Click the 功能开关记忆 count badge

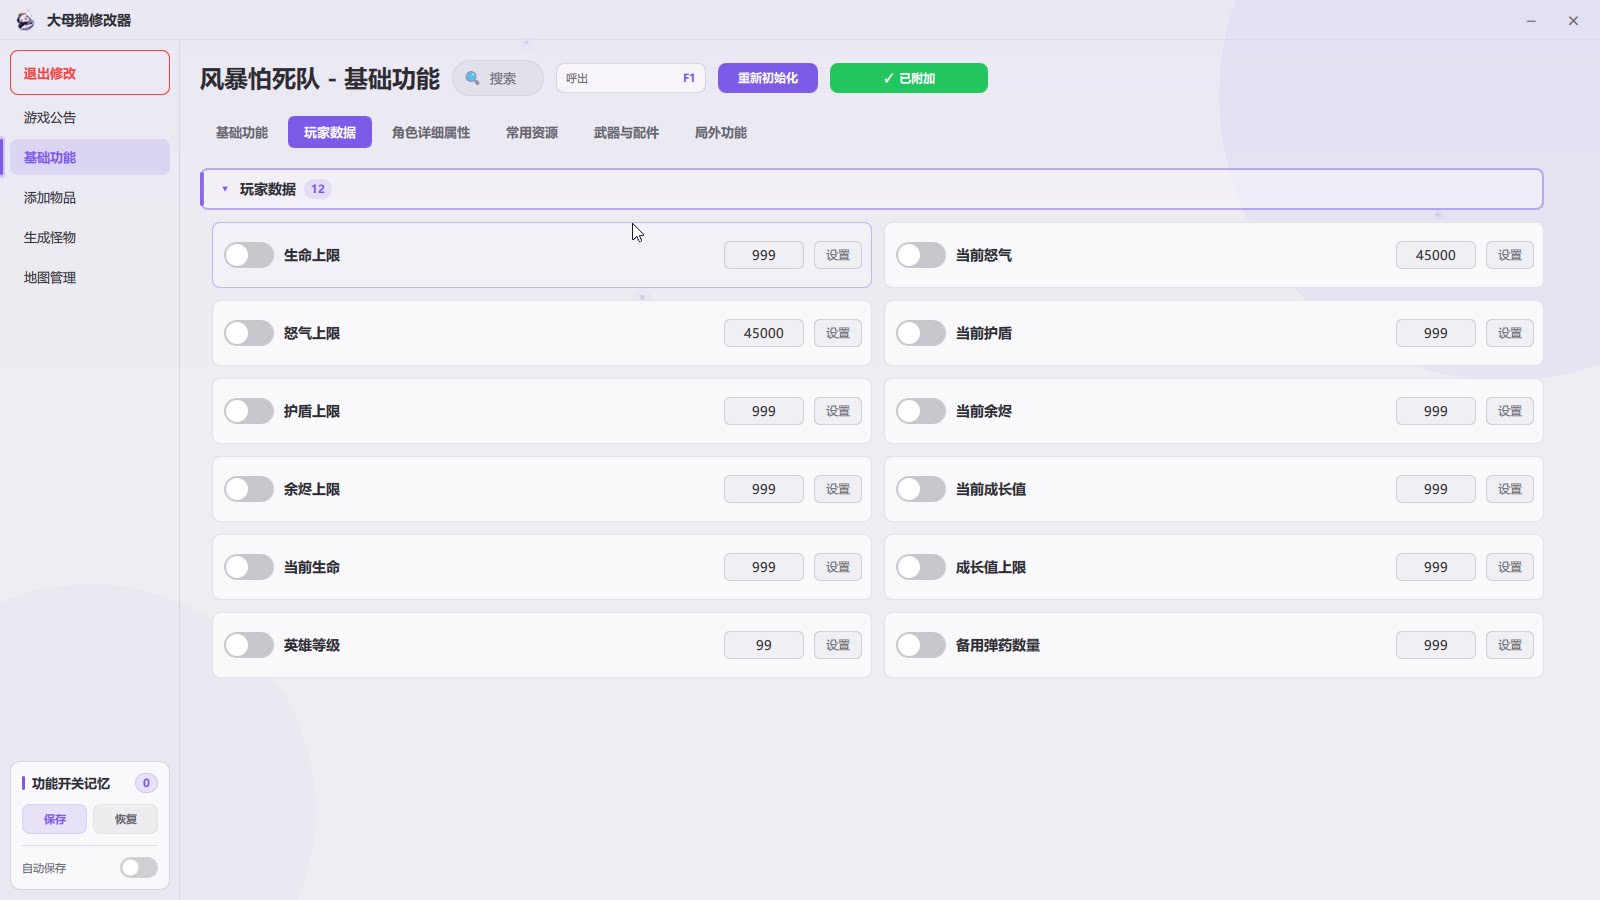146,783
